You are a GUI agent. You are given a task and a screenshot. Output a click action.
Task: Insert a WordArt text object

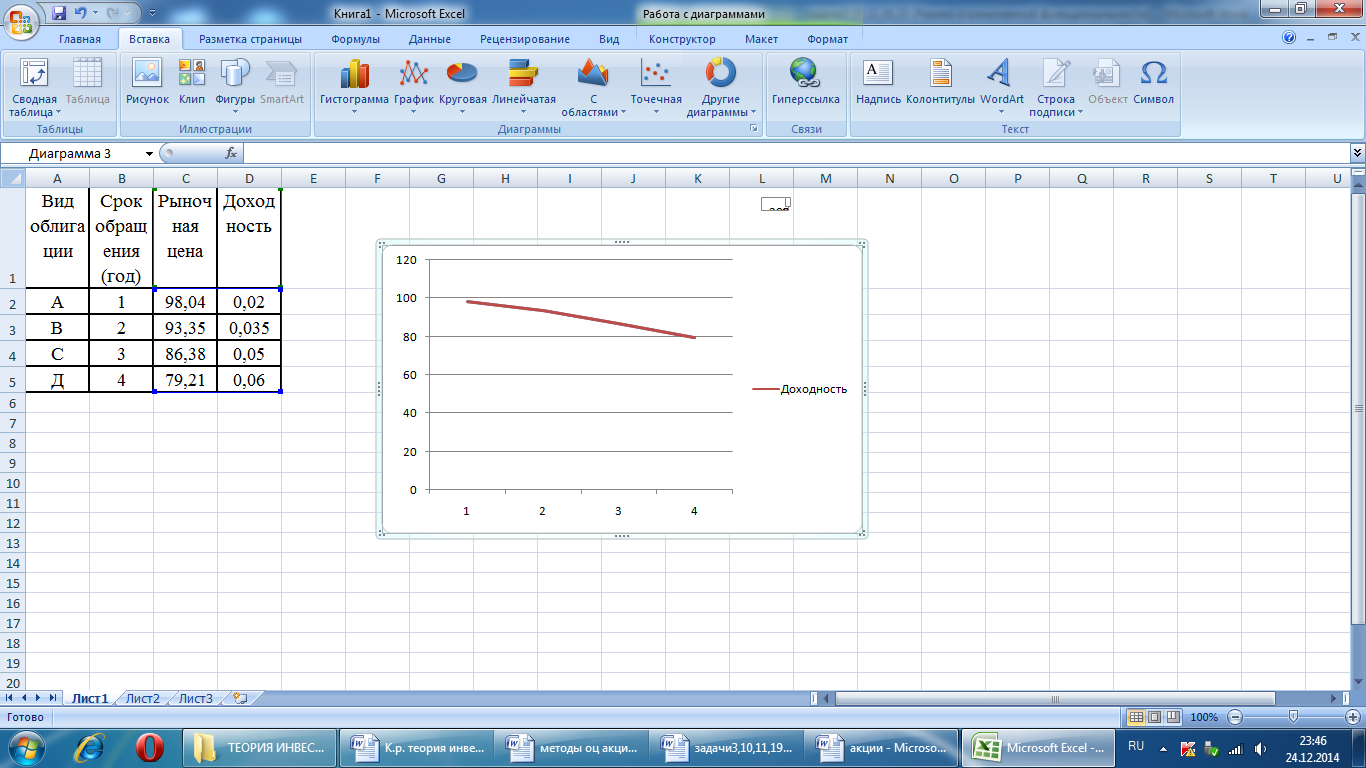click(x=1001, y=84)
